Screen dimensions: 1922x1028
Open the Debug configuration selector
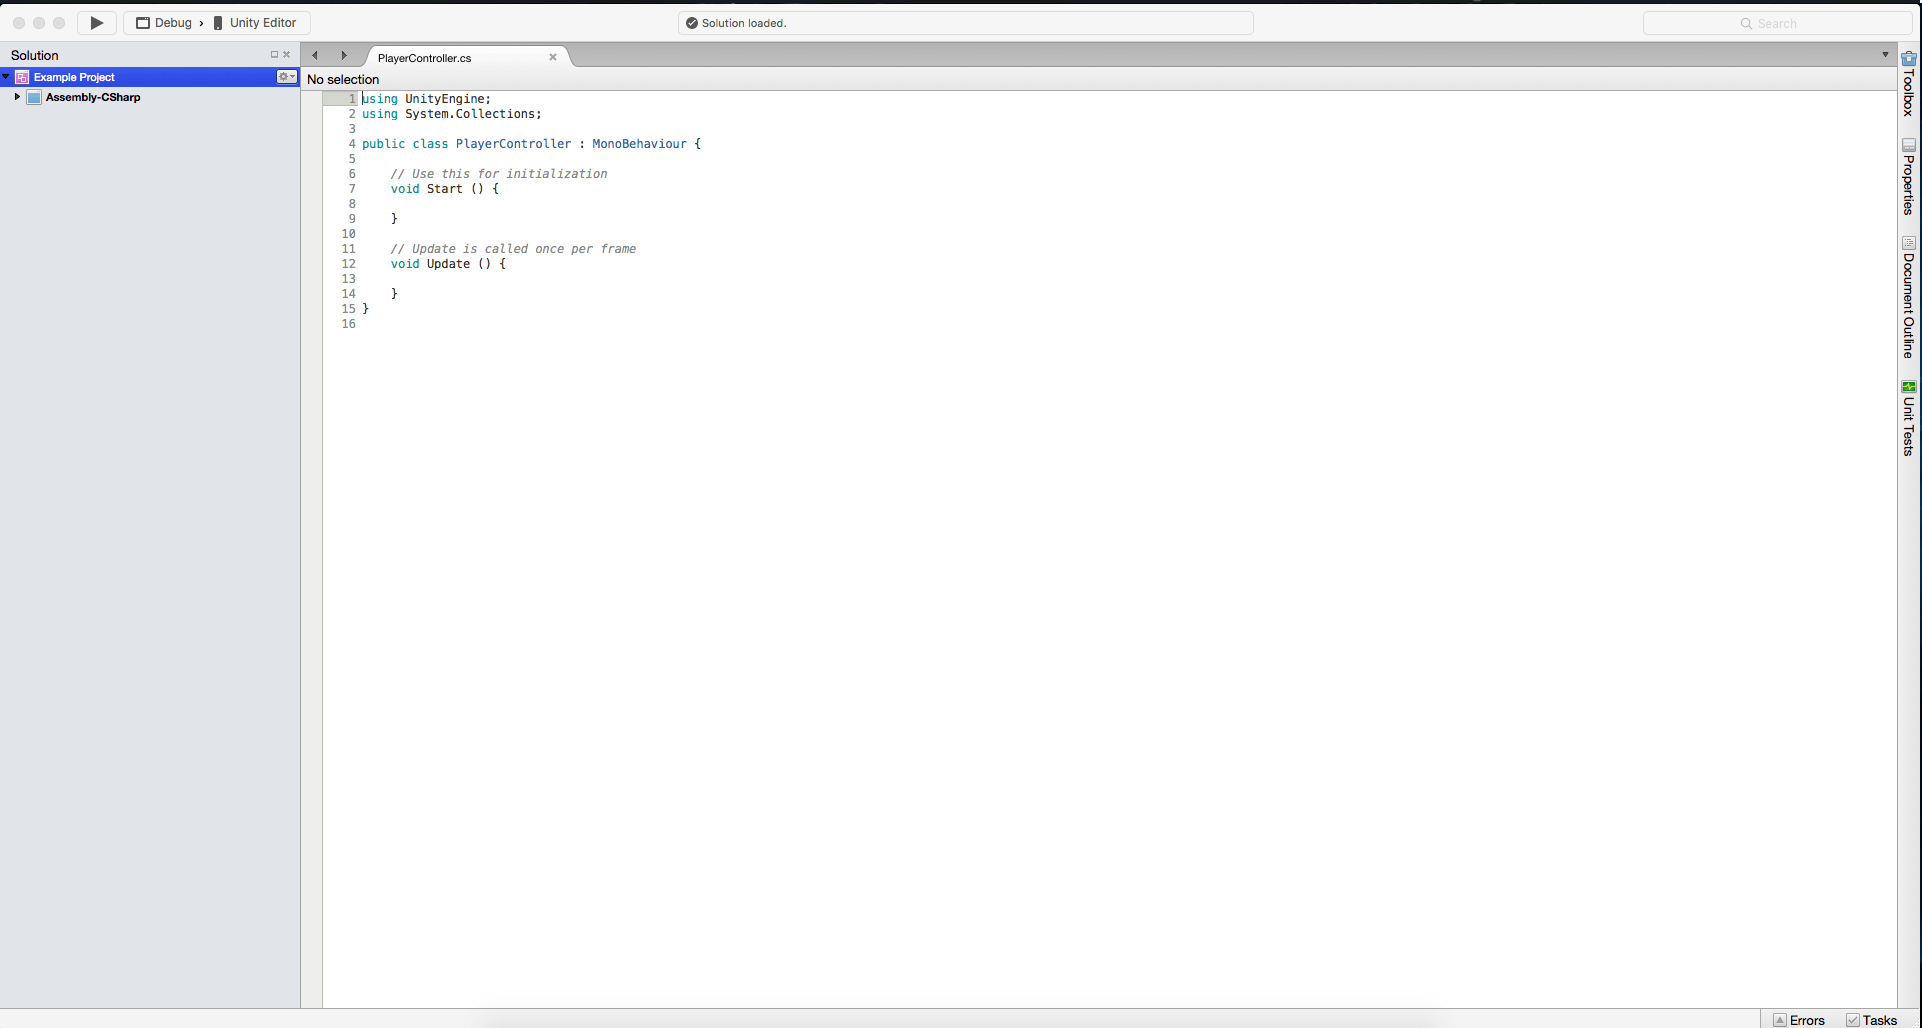164,23
